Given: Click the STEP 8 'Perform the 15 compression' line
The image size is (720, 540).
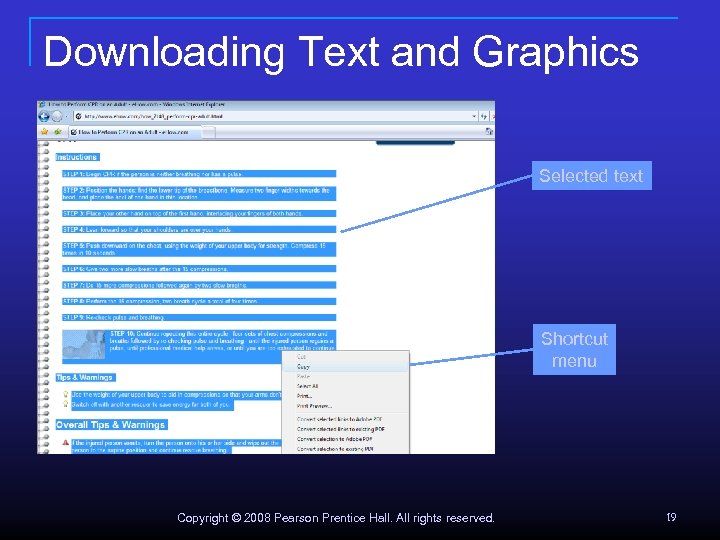Looking at the screenshot, I should click(199, 301).
